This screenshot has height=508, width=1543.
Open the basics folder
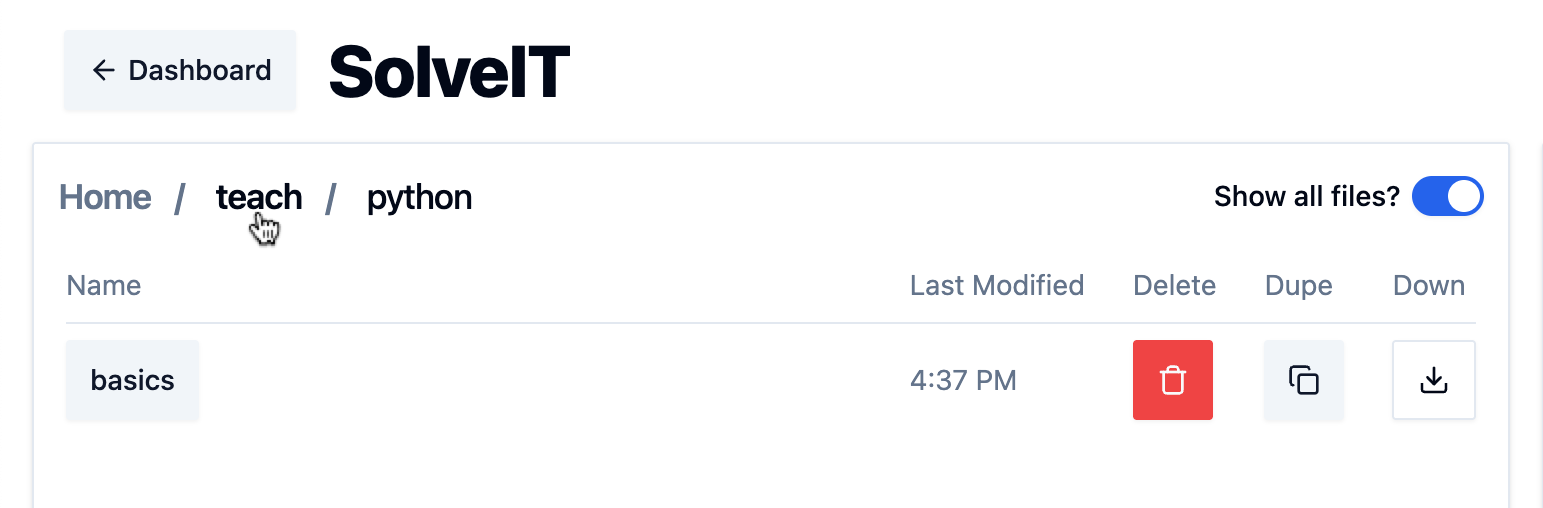[132, 380]
